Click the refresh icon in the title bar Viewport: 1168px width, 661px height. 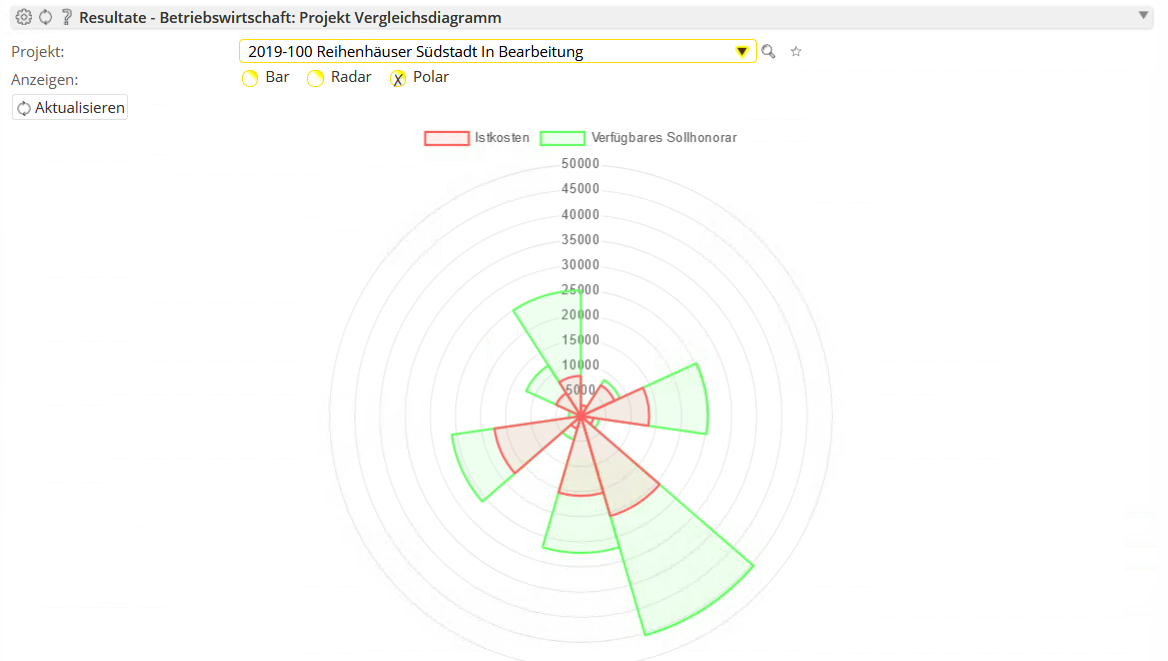point(44,16)
